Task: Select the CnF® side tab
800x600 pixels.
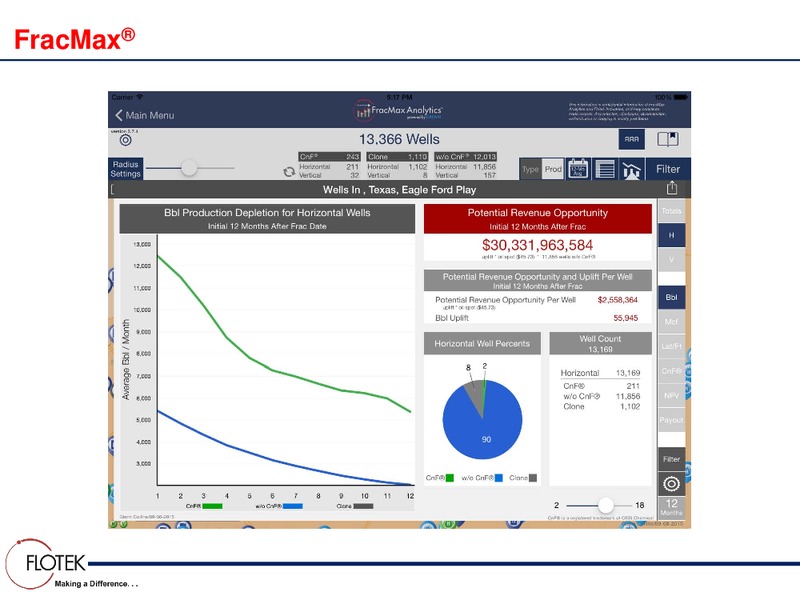Action: pyautogui.click(x=671, y=371)
